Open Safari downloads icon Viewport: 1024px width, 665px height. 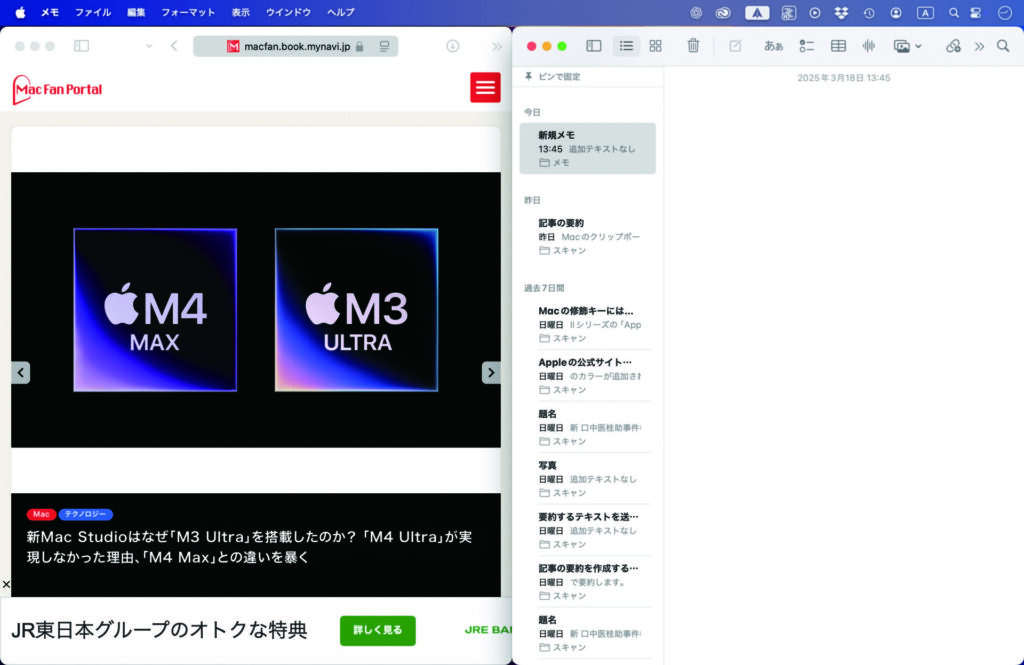452,46
